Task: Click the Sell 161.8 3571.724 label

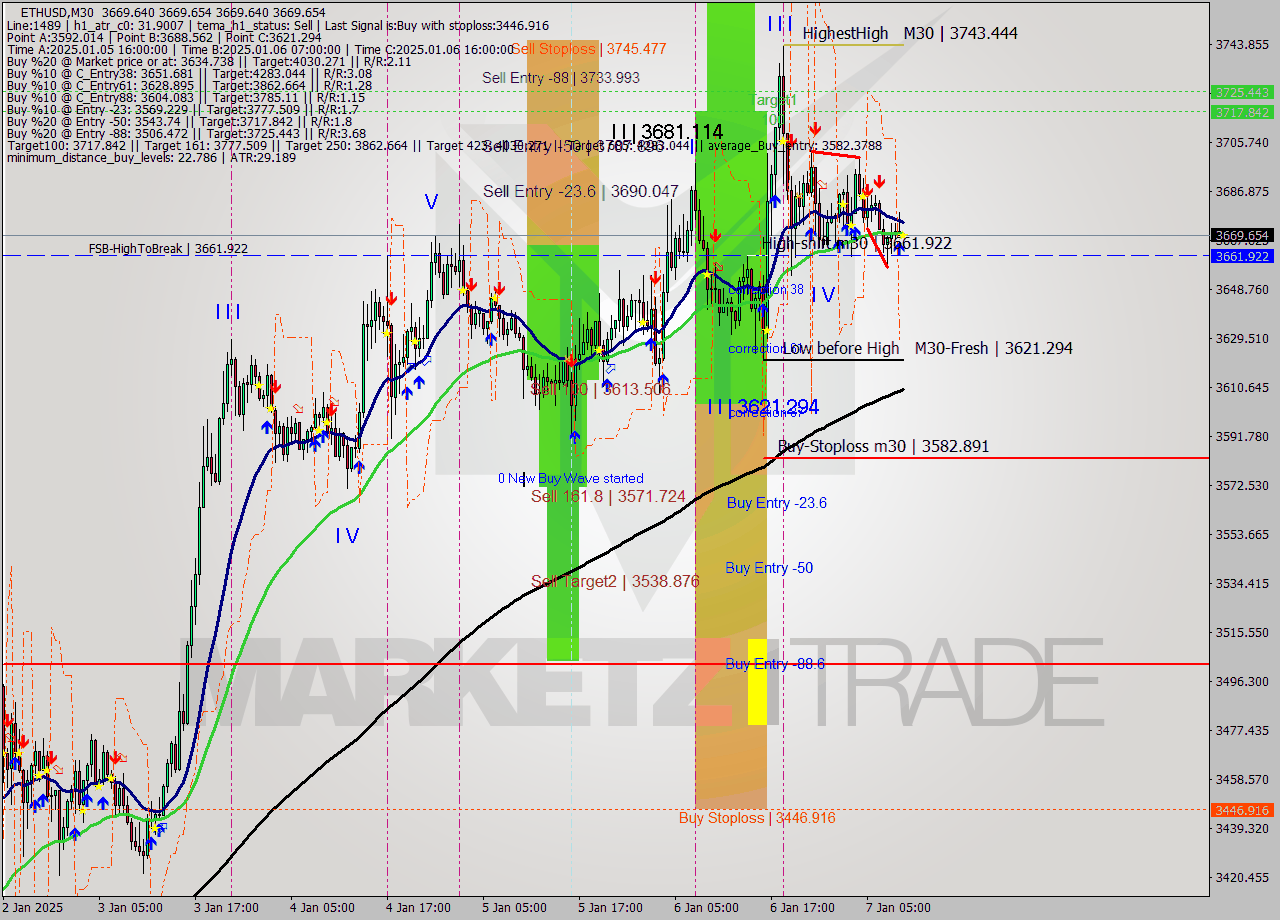Action: coord(608,497)
